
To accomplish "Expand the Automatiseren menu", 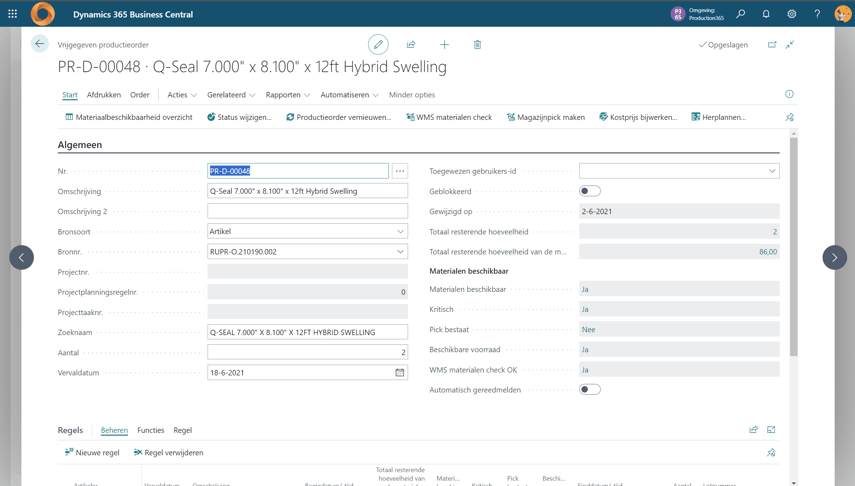I will click(x=349, y=95).
